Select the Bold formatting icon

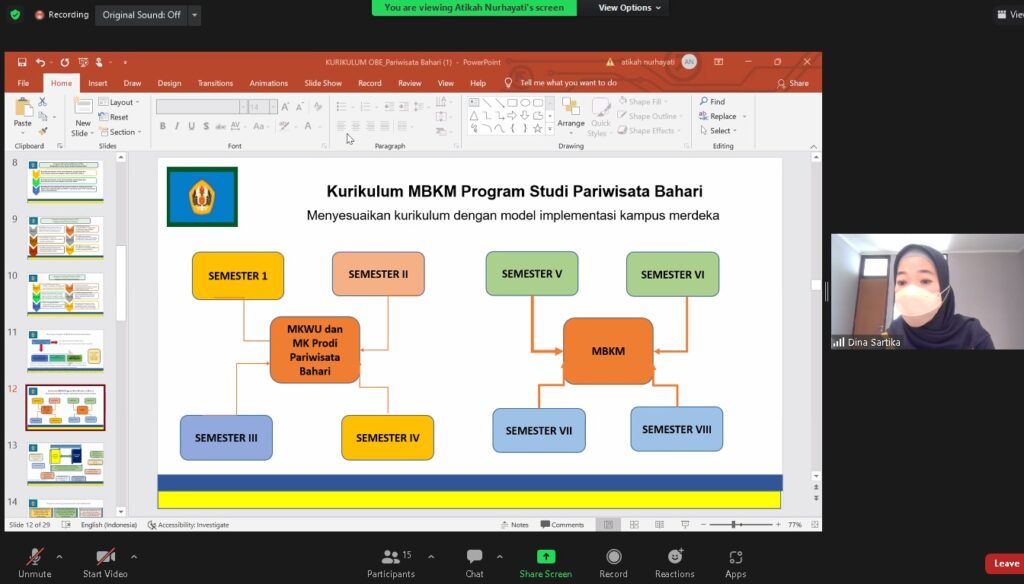(163, 125)
